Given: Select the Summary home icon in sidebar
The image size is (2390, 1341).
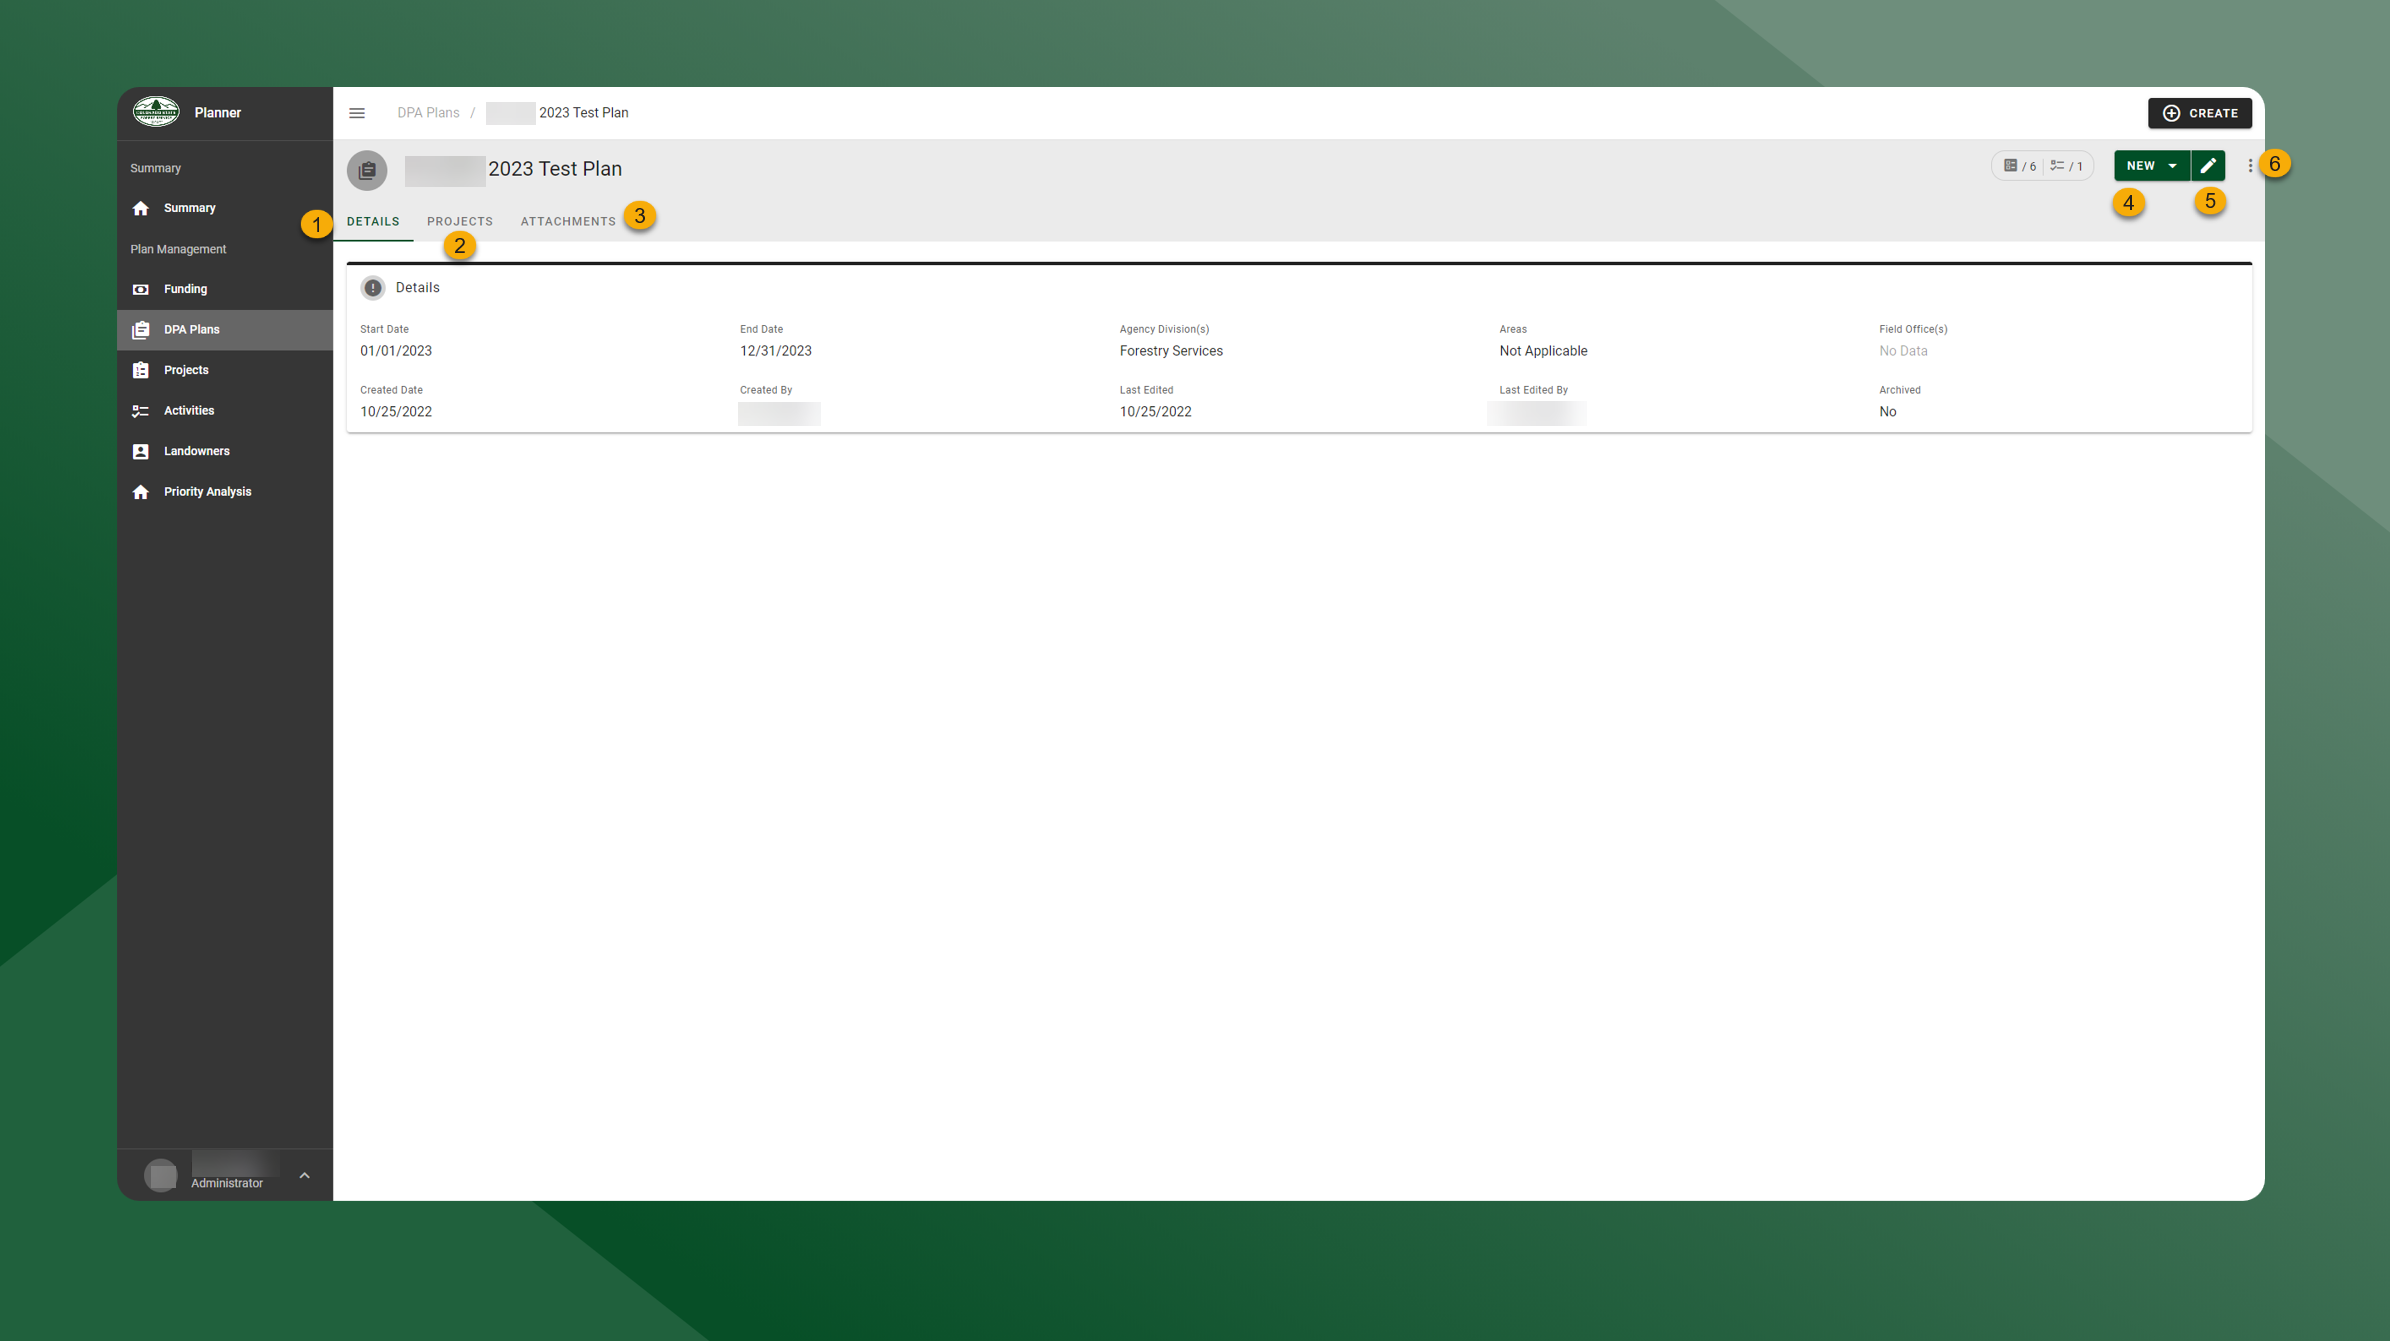Looking at the screenshot, I should pyautogui.click(x=141, y=208).
